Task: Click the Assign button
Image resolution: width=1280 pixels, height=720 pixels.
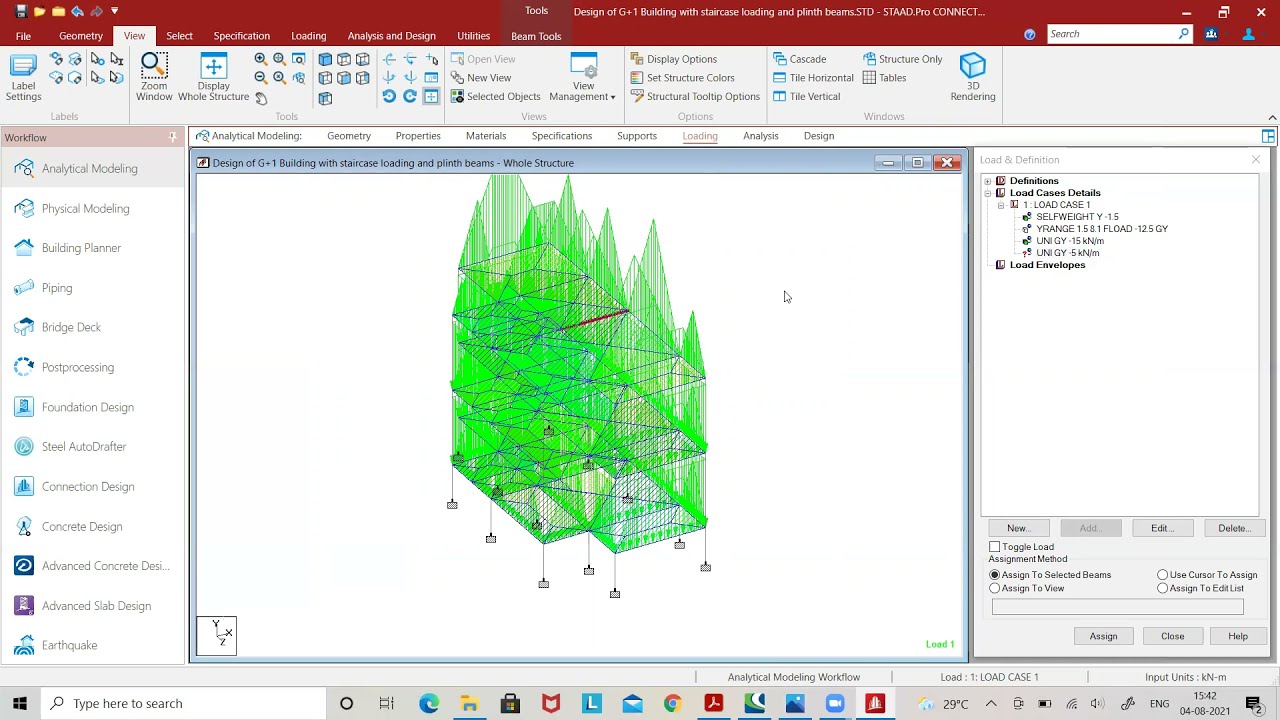Action: (1103, 636)
